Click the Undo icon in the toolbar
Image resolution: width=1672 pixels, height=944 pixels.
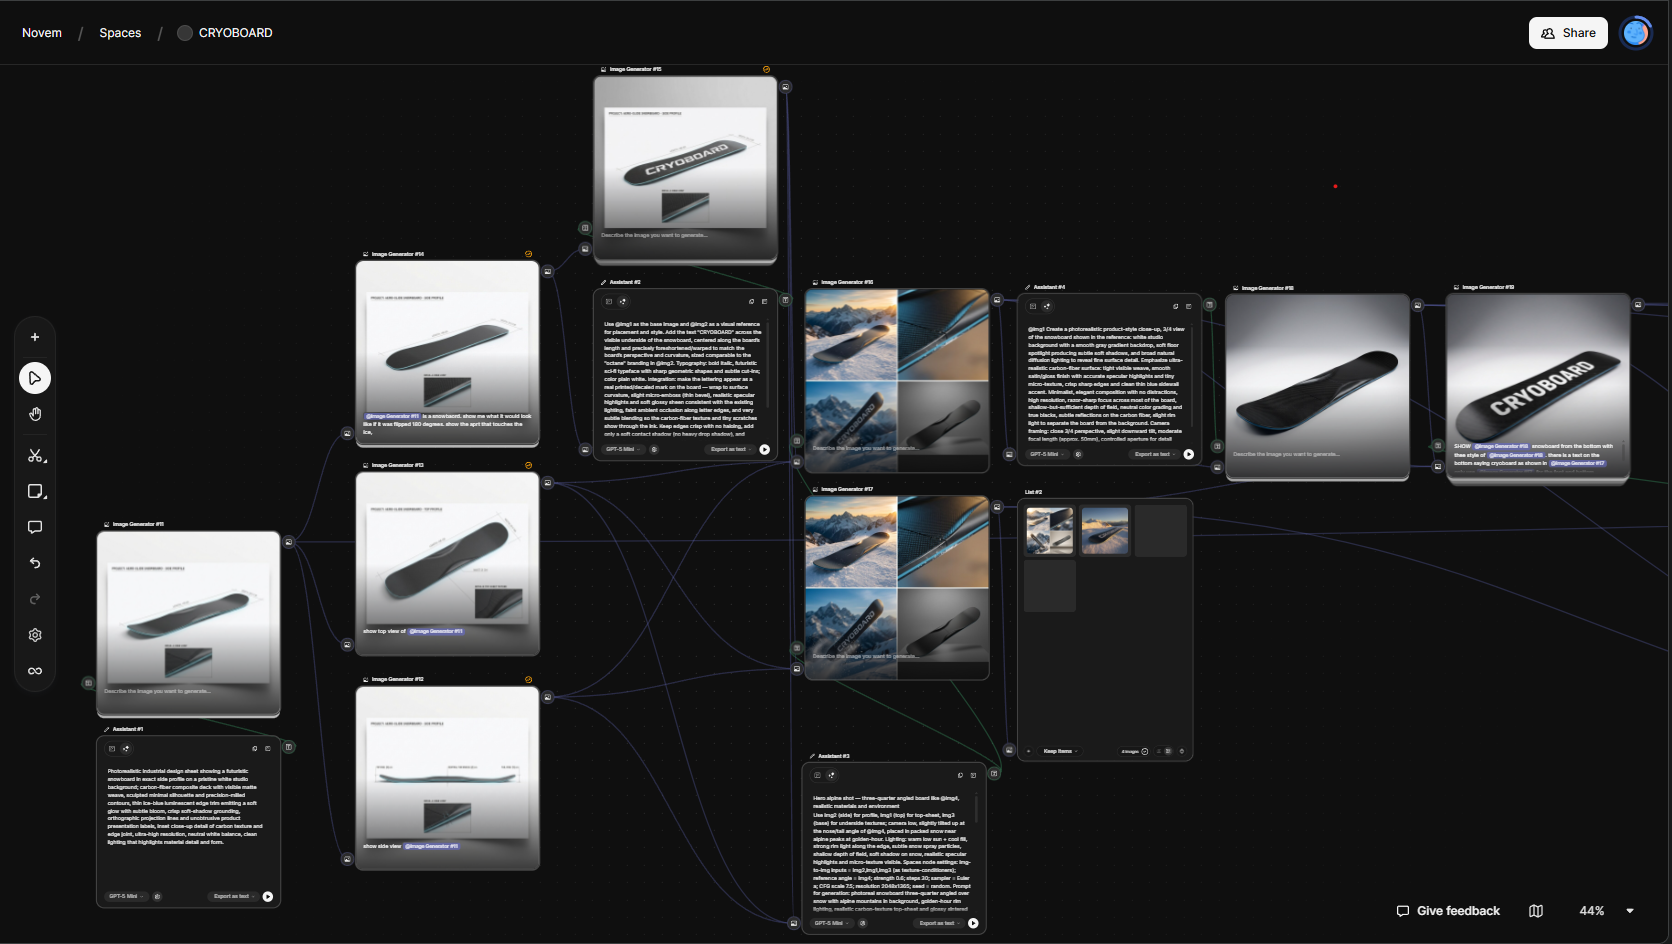point(35,563)
